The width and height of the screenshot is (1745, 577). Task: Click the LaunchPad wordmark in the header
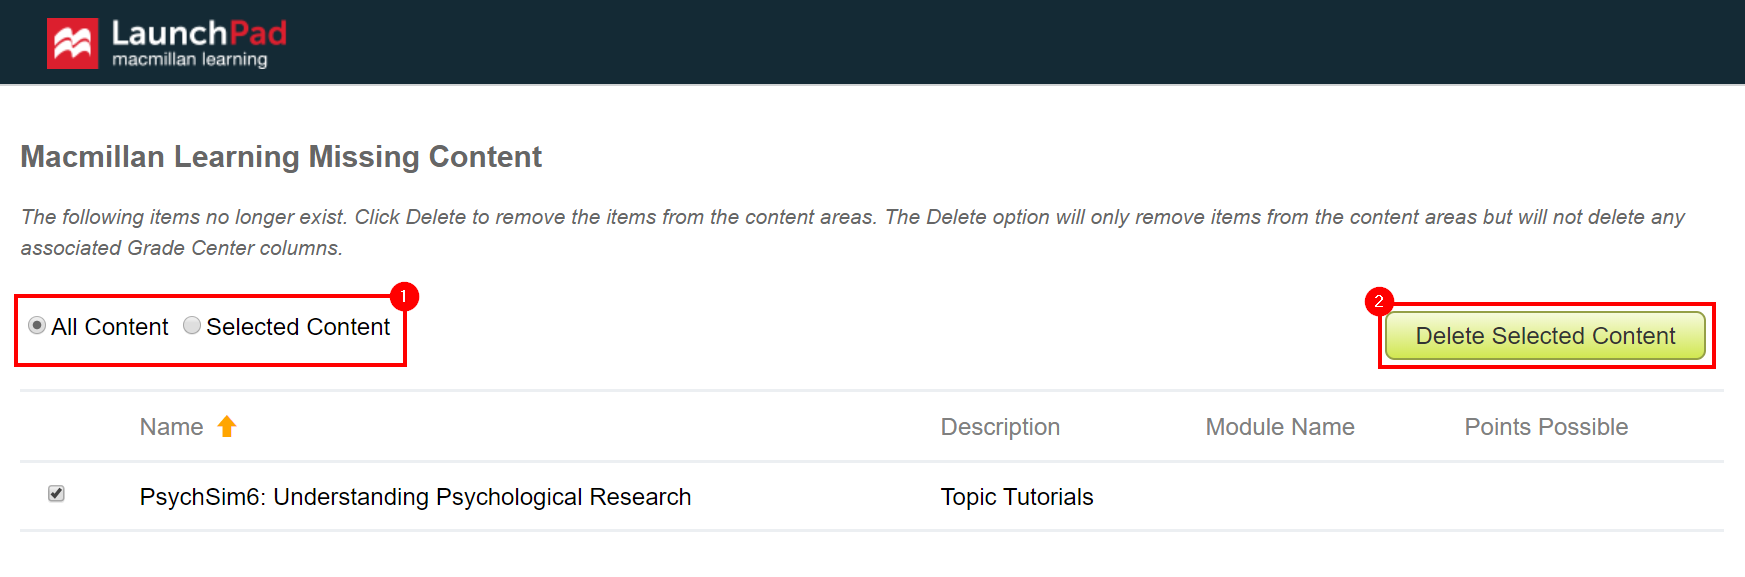(196, 31)
